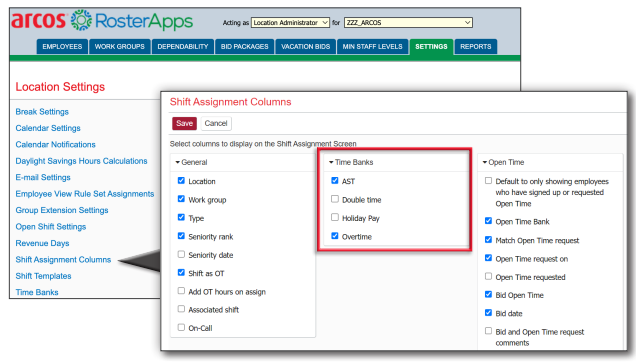Open Calendar Notifications link

coord(56,144)
